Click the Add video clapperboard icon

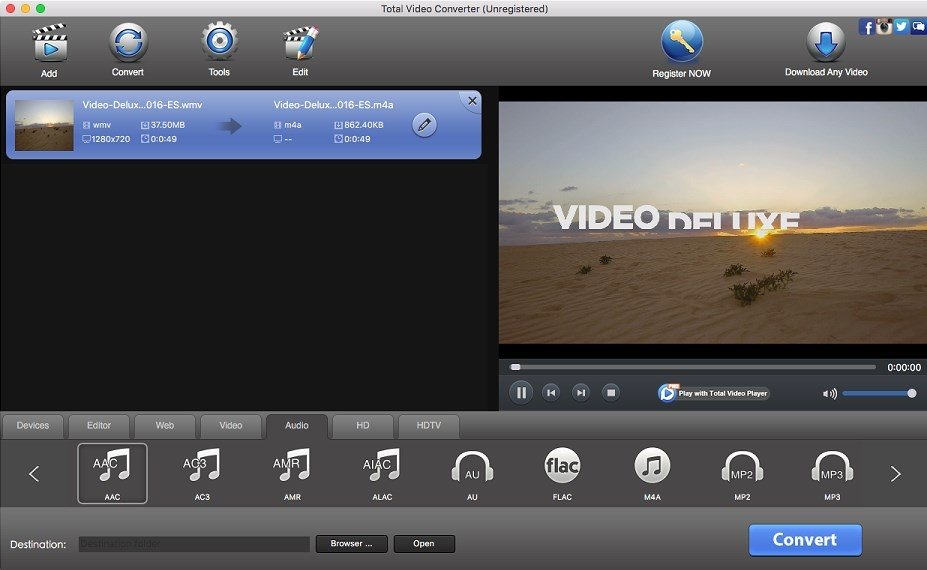tap(50, 43)
